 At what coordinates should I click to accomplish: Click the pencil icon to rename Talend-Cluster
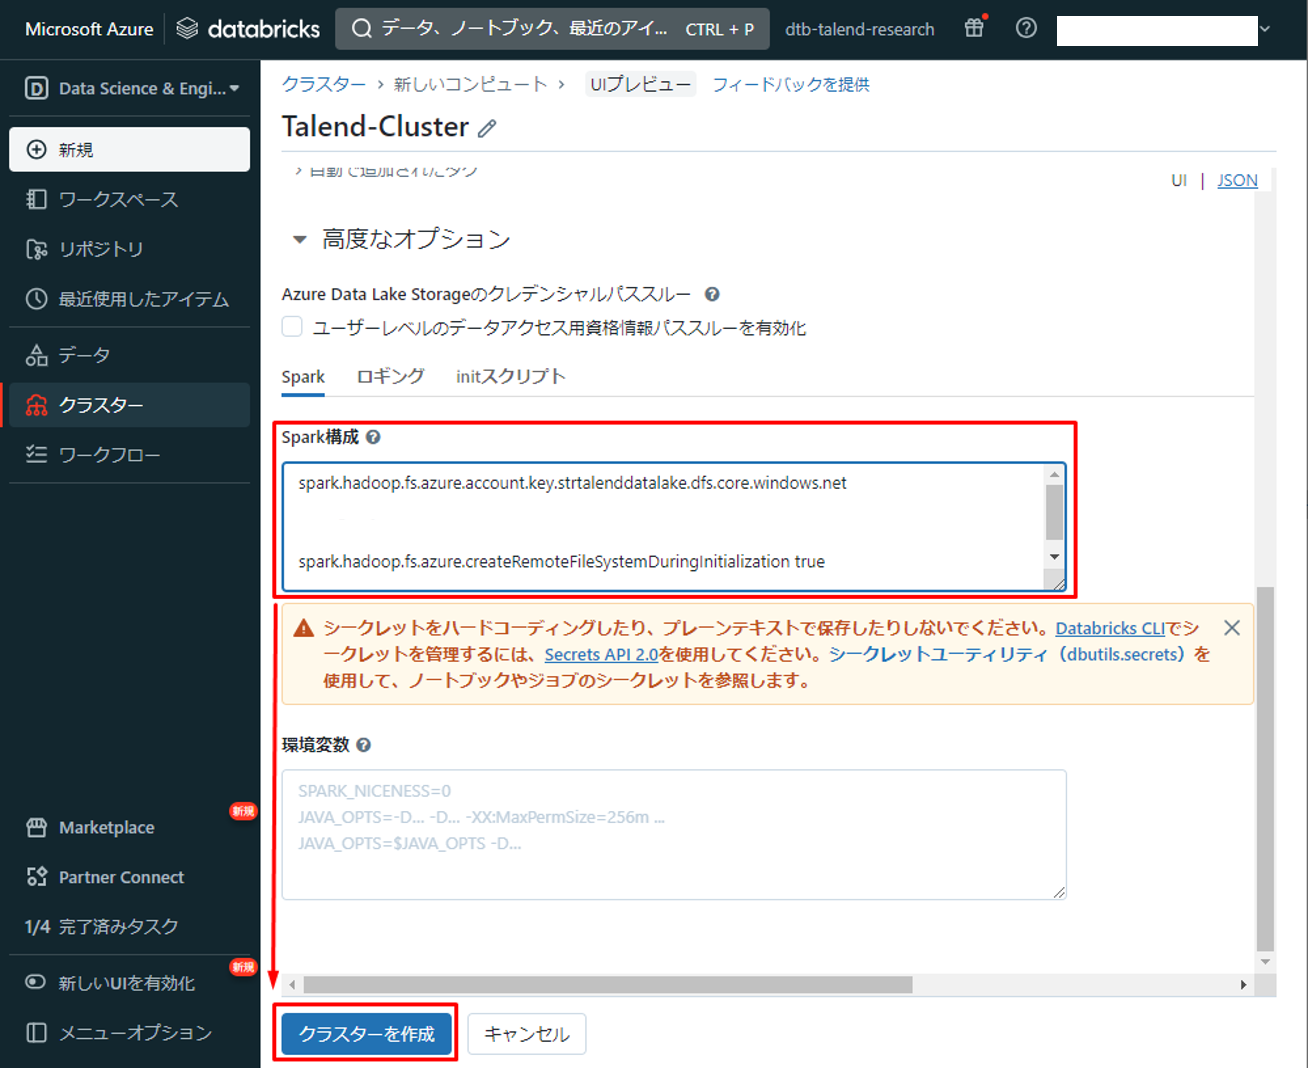click(487, 128)
